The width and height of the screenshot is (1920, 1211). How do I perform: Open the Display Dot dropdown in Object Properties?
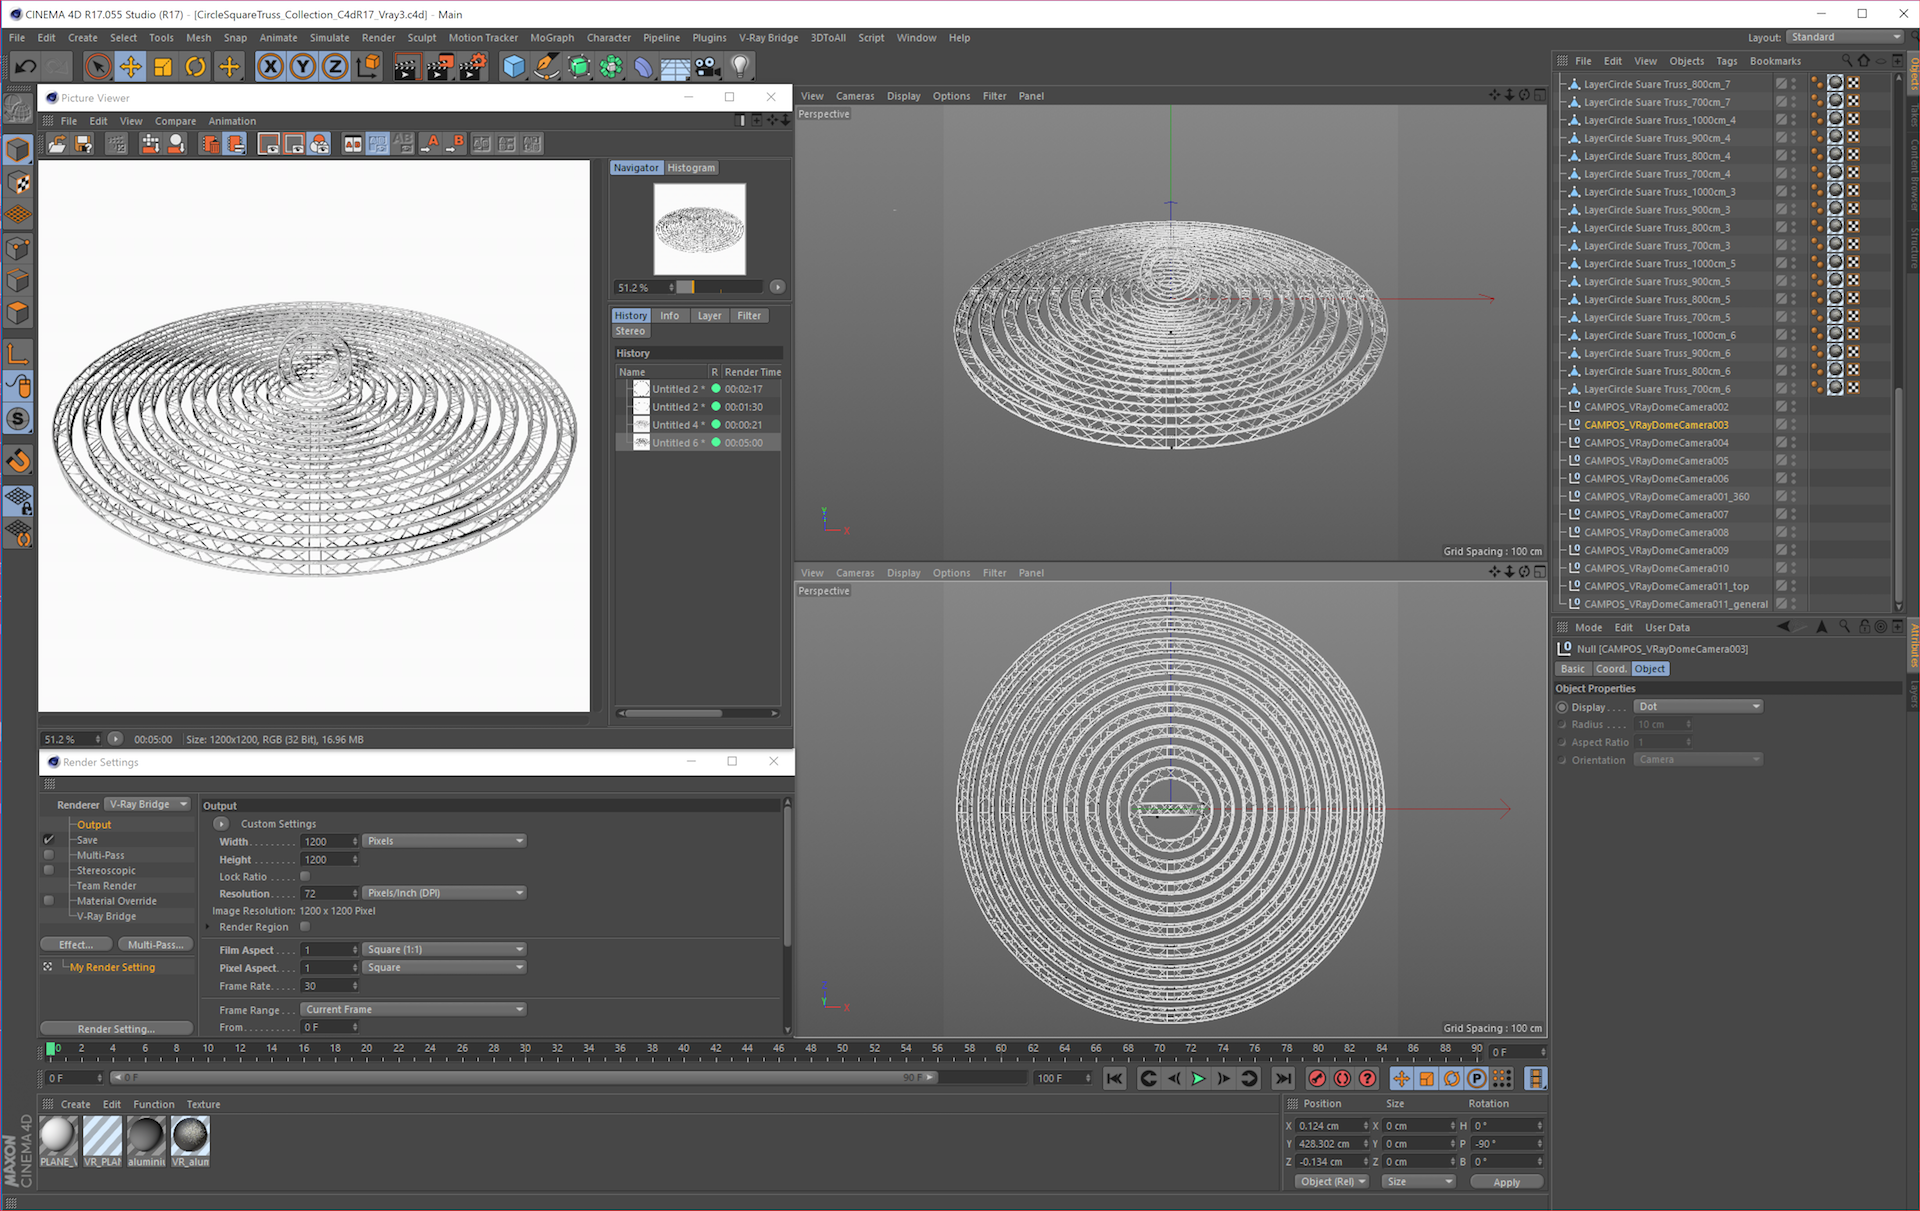[1698, 706]
